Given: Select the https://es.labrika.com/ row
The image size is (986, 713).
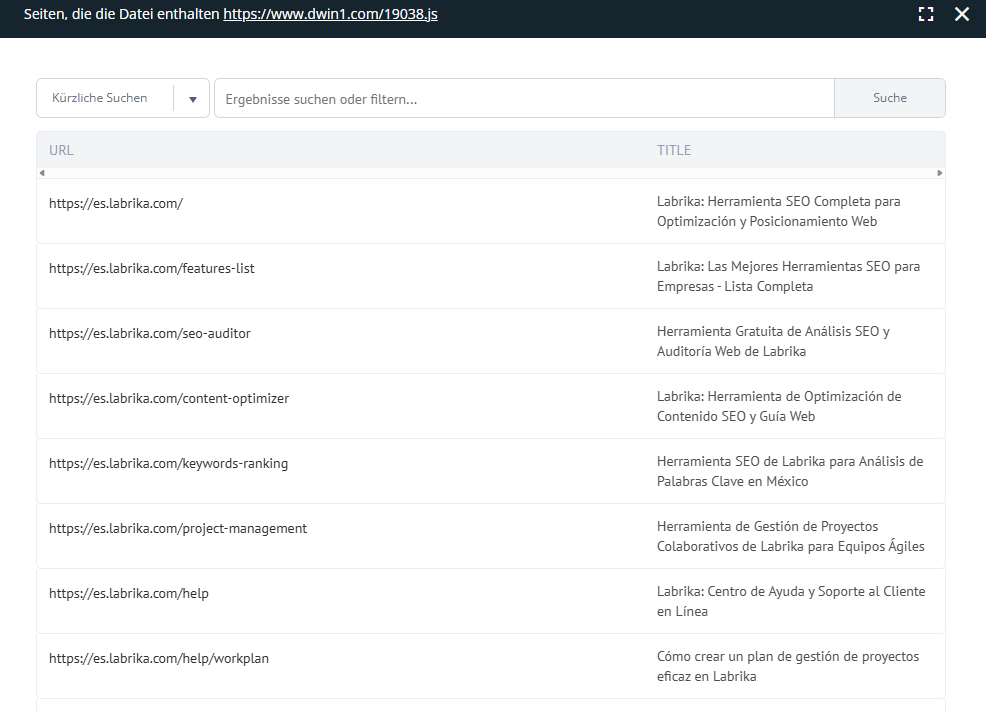Looking at the screenshot, I should click(490, 211).
